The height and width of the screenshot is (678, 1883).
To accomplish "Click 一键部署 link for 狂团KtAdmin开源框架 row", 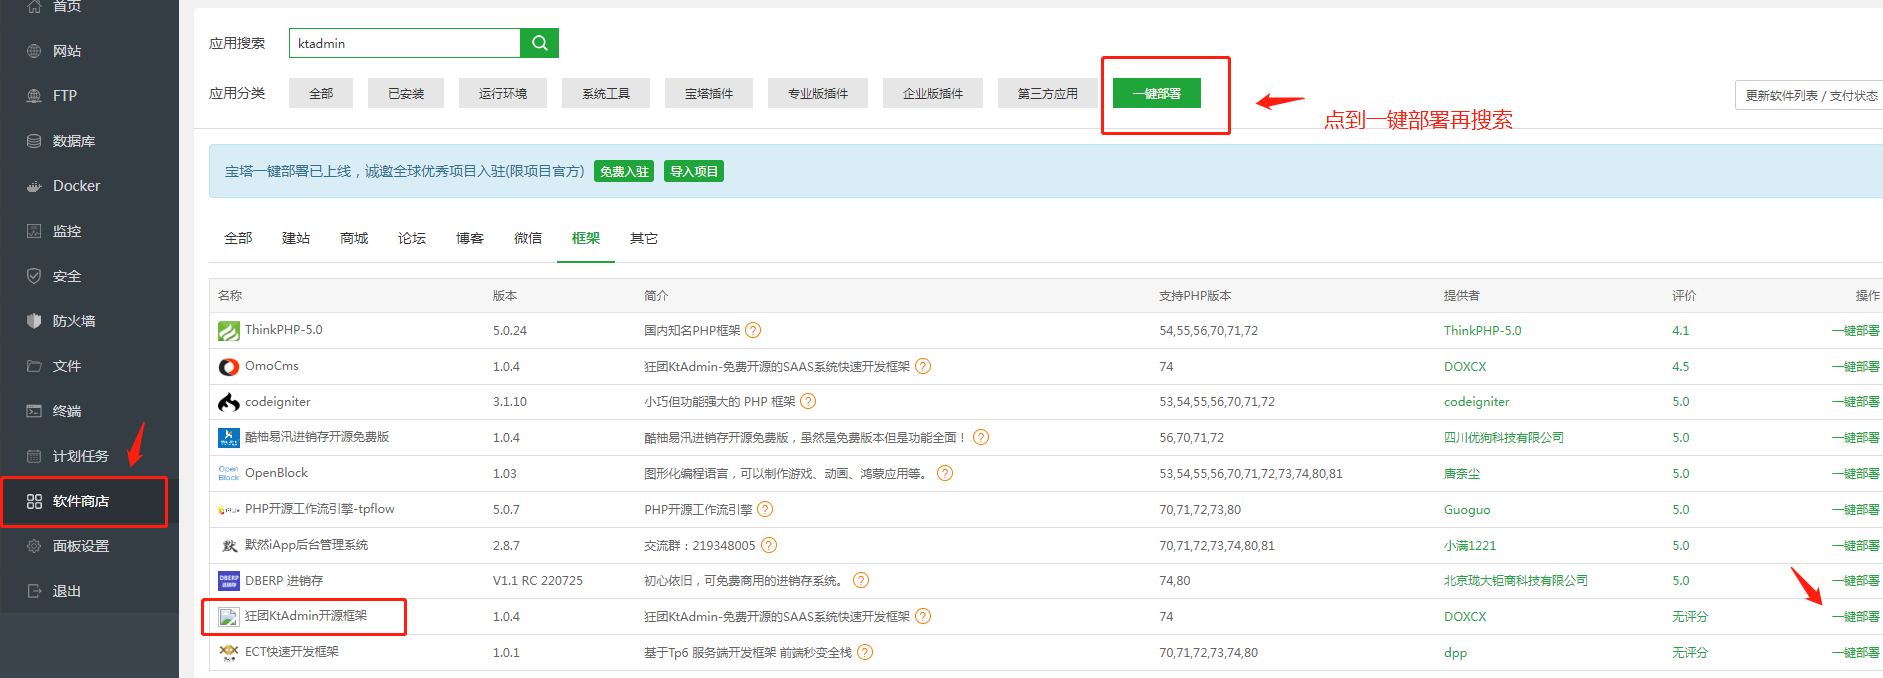I will pos(1856,617).
